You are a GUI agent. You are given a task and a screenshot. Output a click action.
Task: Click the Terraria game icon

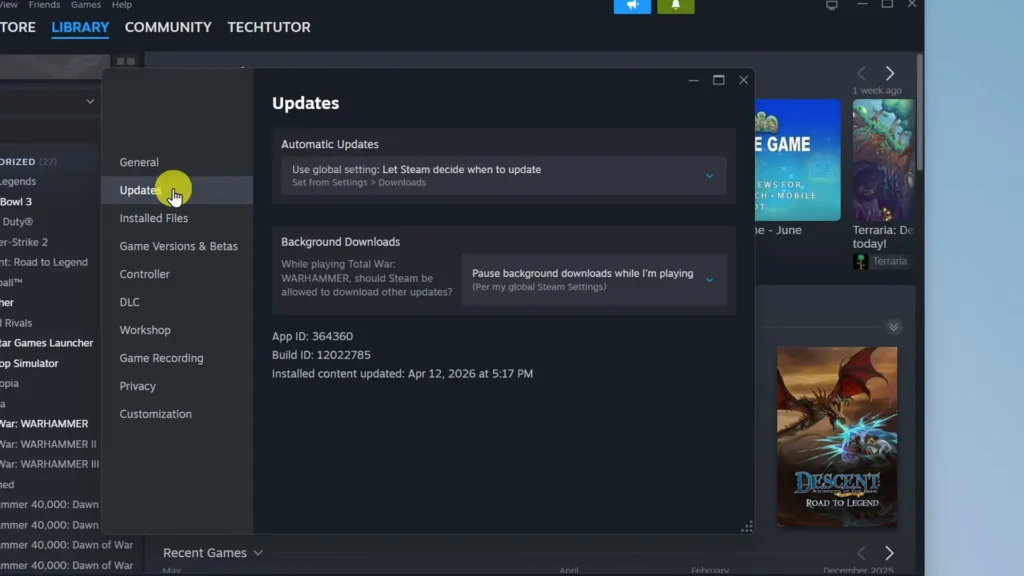click(x=860, y=261)
